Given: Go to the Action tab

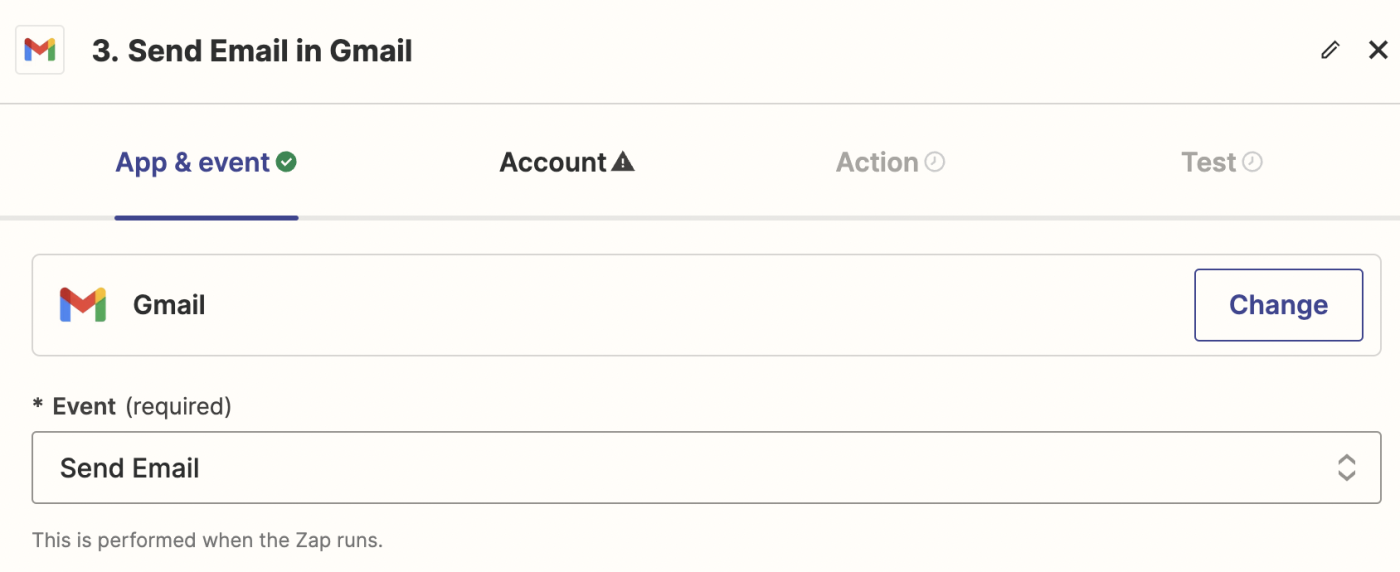Looking at the screenshot, I should pyautogui.click(x=877, y=163).
